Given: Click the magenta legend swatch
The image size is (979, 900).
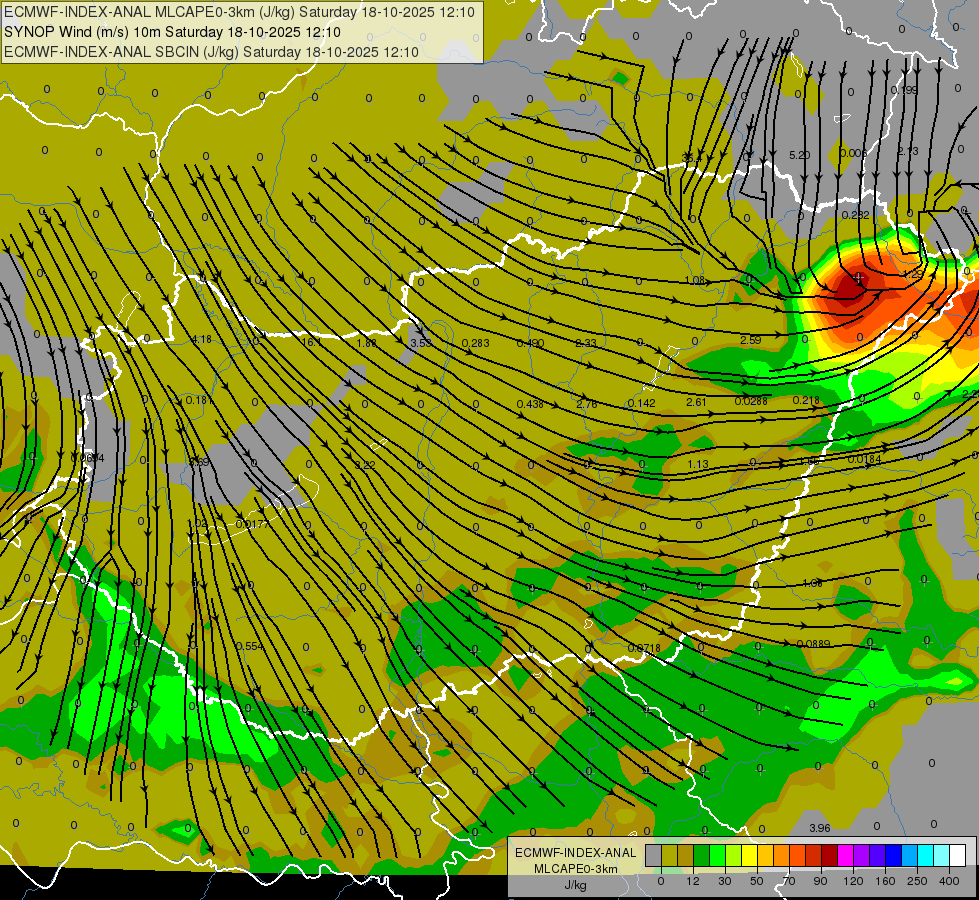Looking at the screenshot, I should (845, 855).
